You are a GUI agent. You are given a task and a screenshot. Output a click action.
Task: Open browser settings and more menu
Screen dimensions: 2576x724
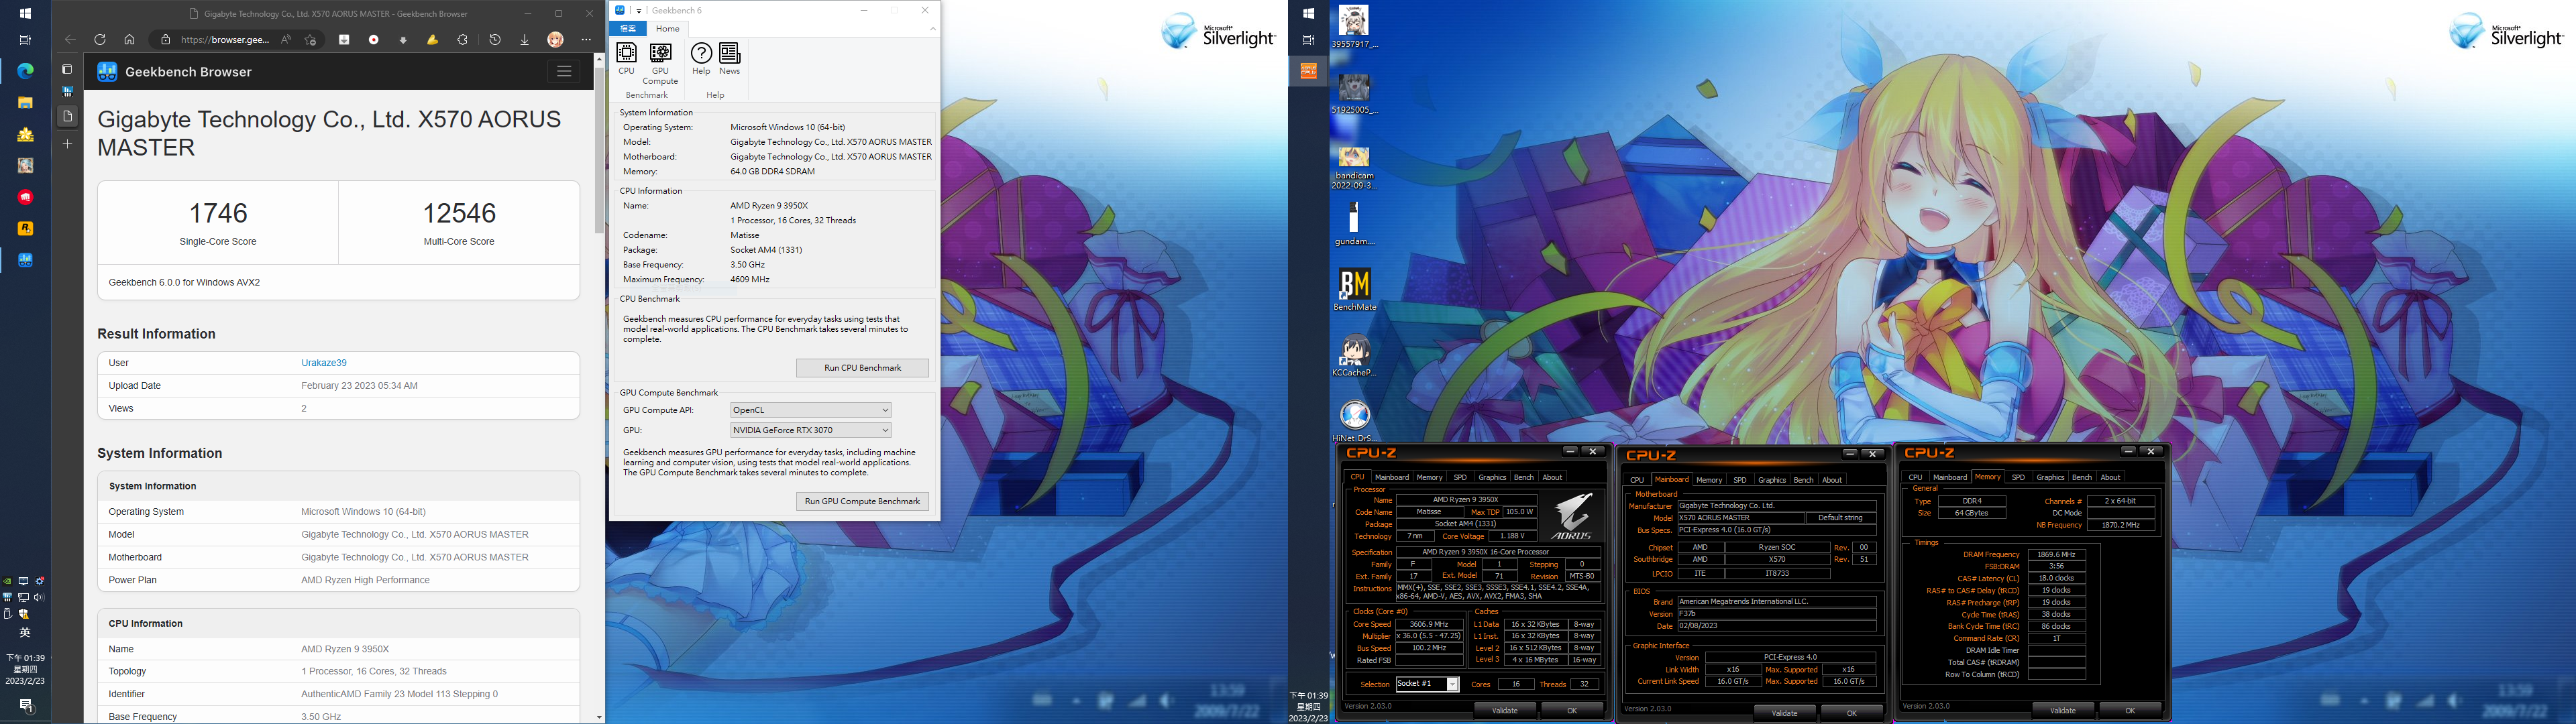586,40
